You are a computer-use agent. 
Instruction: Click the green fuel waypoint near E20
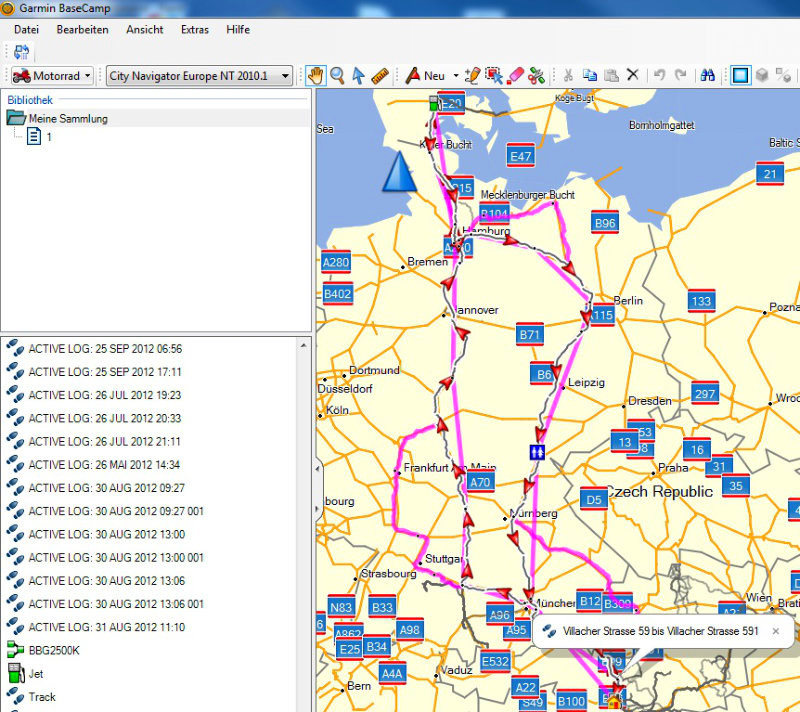[434, 104]
